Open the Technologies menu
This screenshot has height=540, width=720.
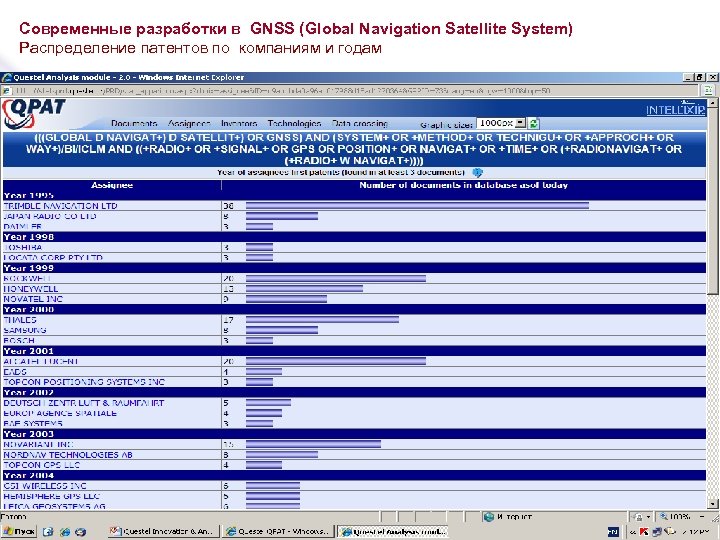294,124
